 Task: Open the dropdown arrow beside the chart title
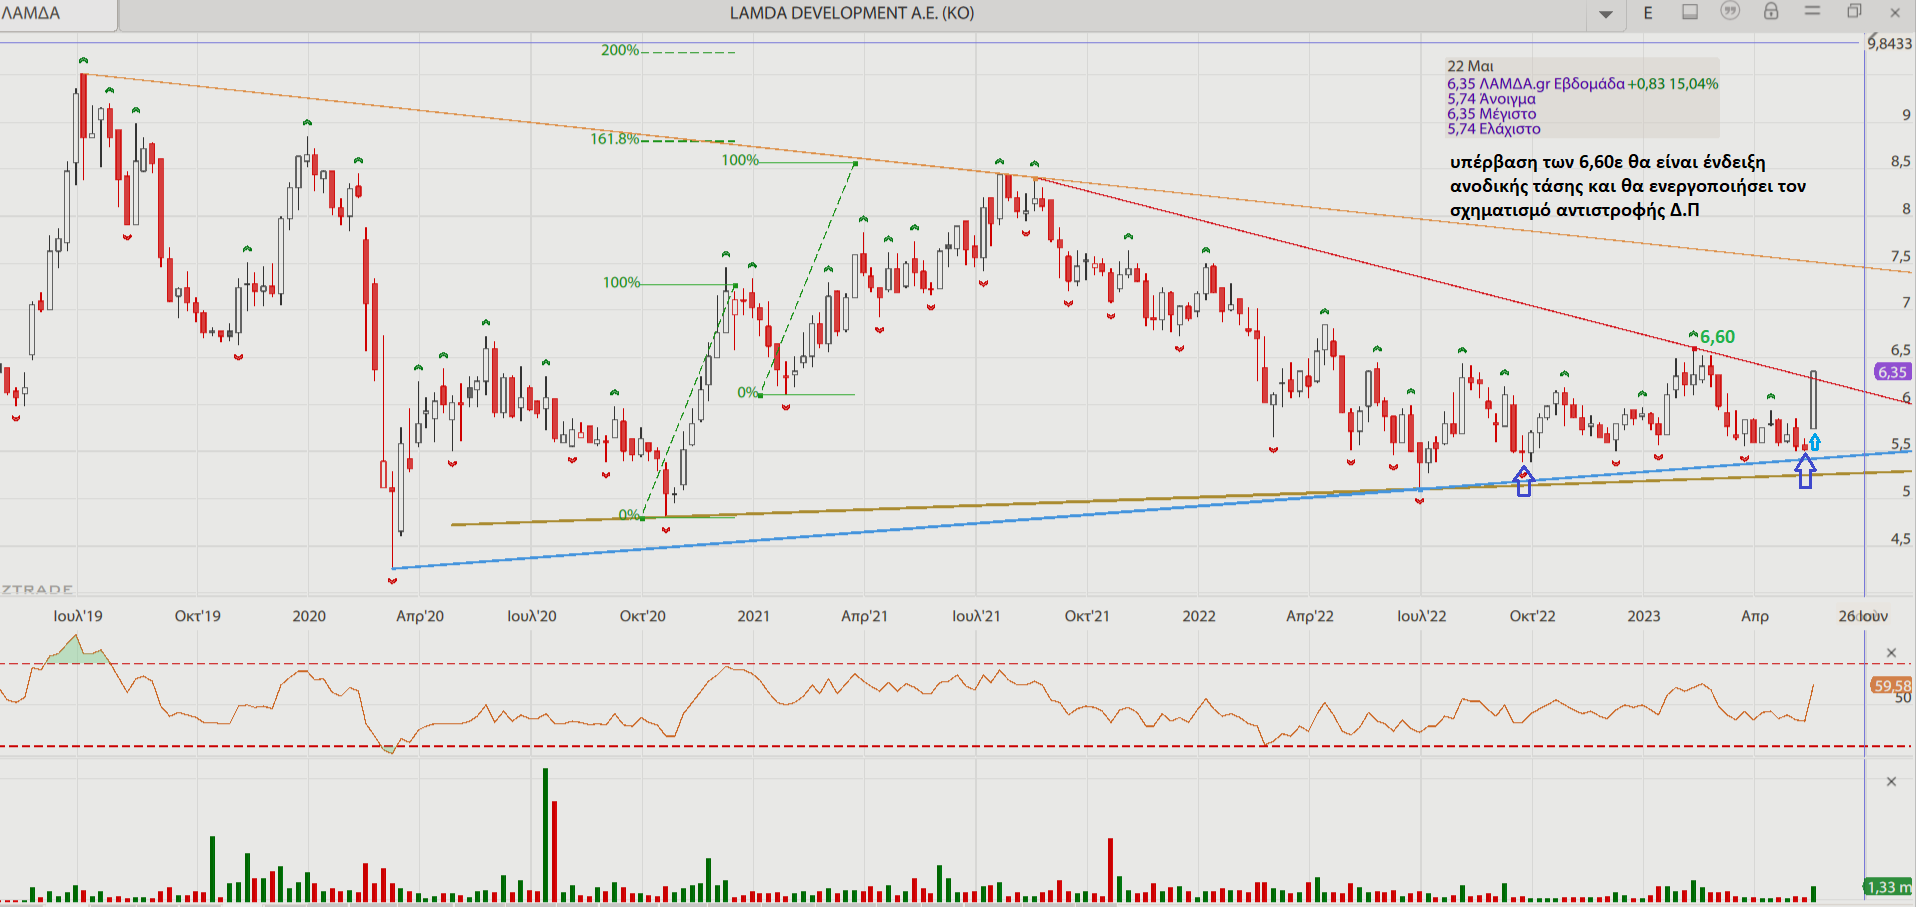pos(1606,14)
